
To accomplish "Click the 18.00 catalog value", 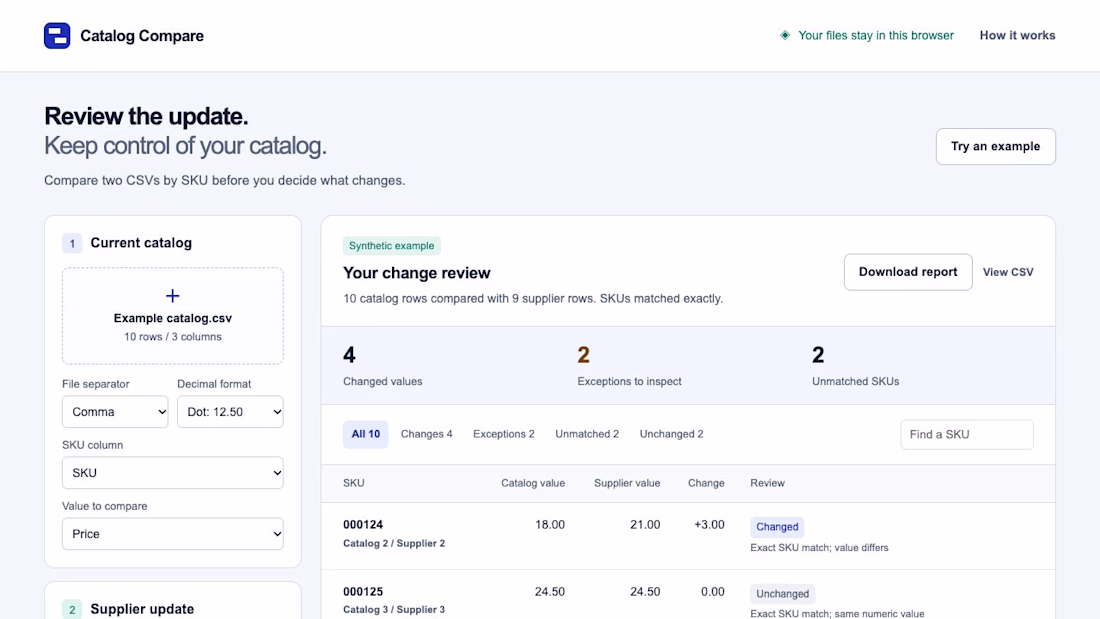I will (x=550, y=525).
